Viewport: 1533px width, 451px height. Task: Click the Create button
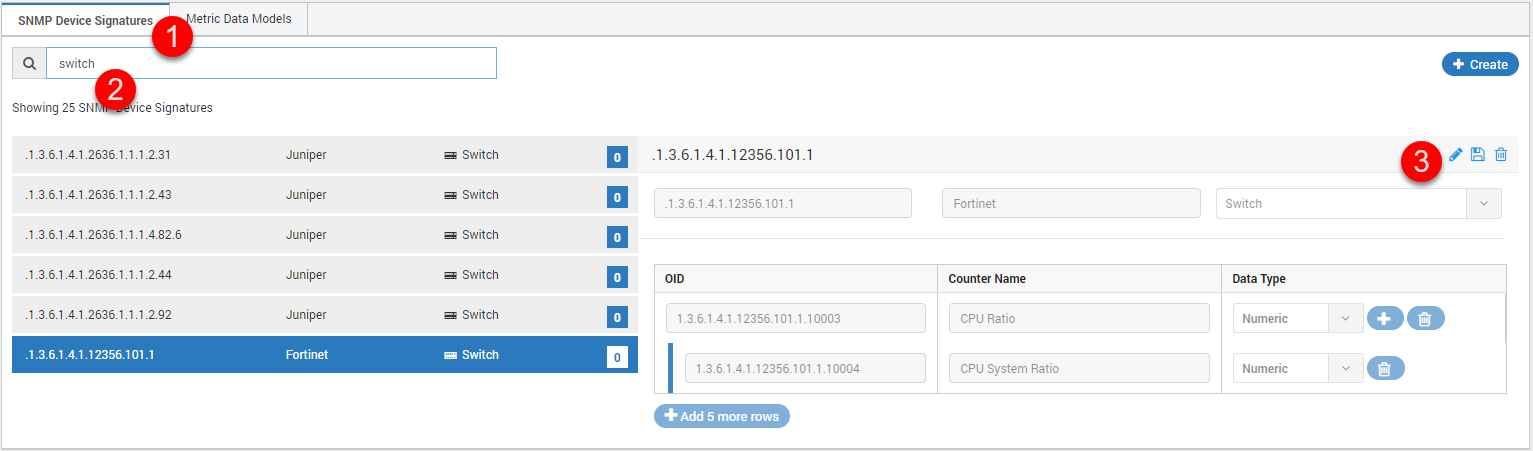(1480, 64)
